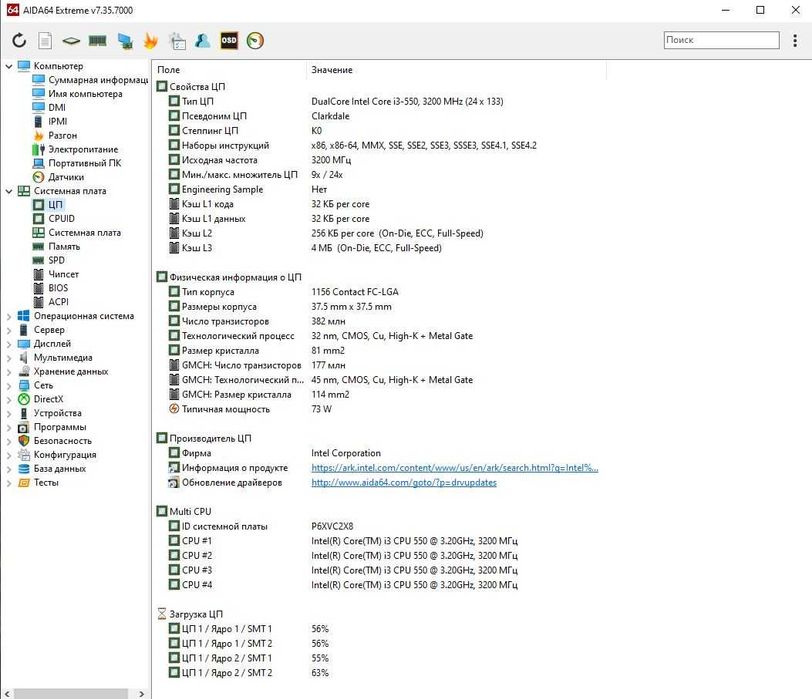
Task: Click the monitor diagnostics toolbar icon
Action: 125,41
